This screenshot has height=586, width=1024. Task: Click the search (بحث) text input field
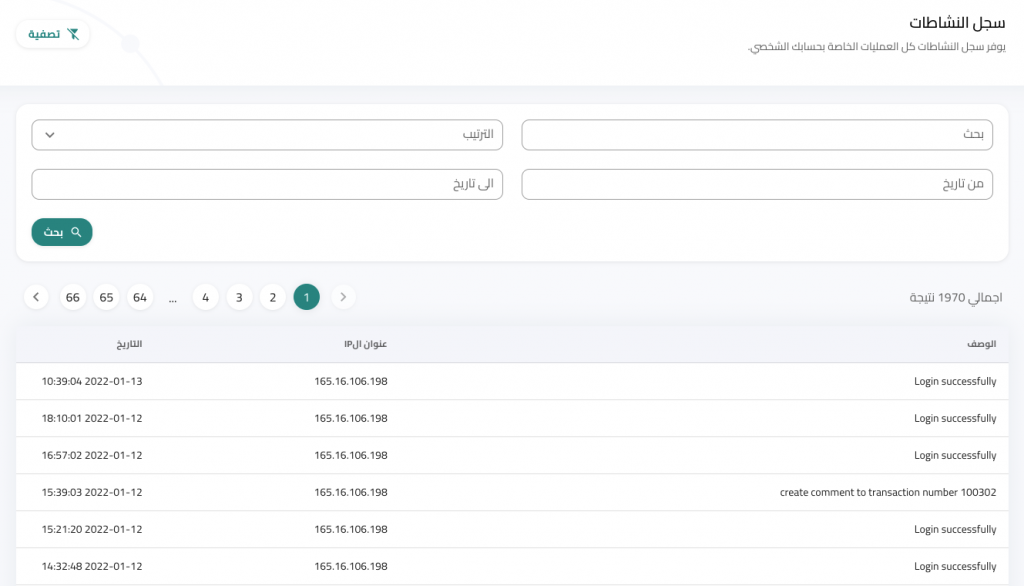(x=757, y=135)
